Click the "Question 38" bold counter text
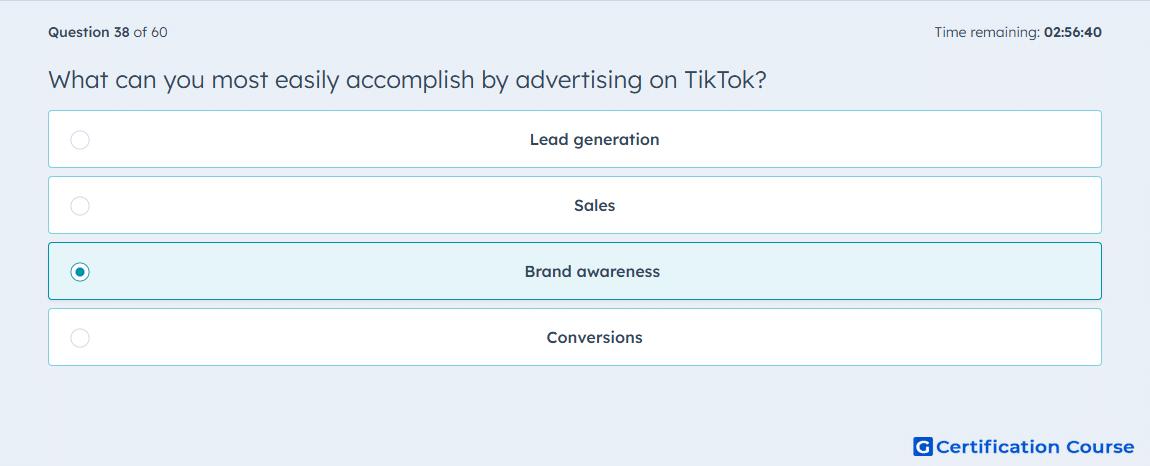The image size is (1150, 466). (89, 32)
